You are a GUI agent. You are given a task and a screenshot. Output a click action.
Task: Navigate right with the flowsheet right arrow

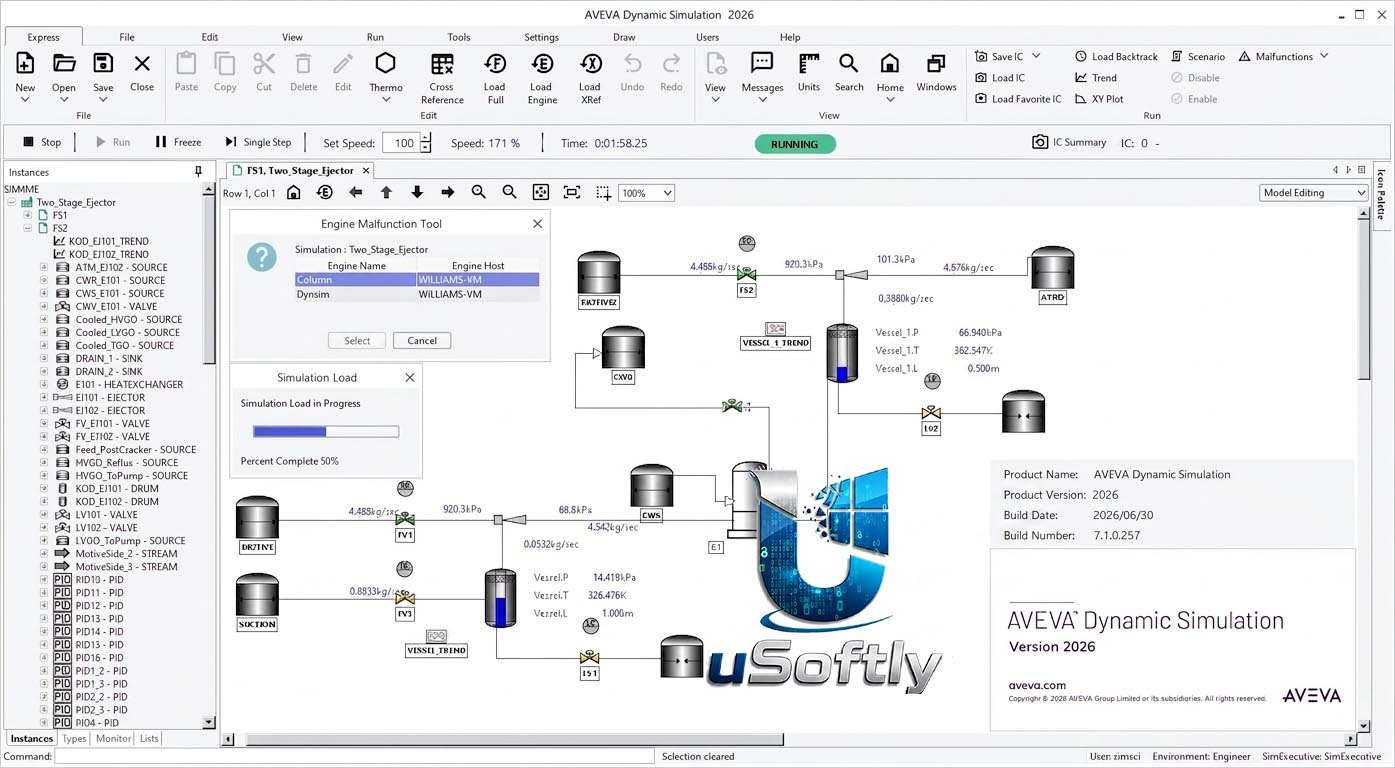448,192
